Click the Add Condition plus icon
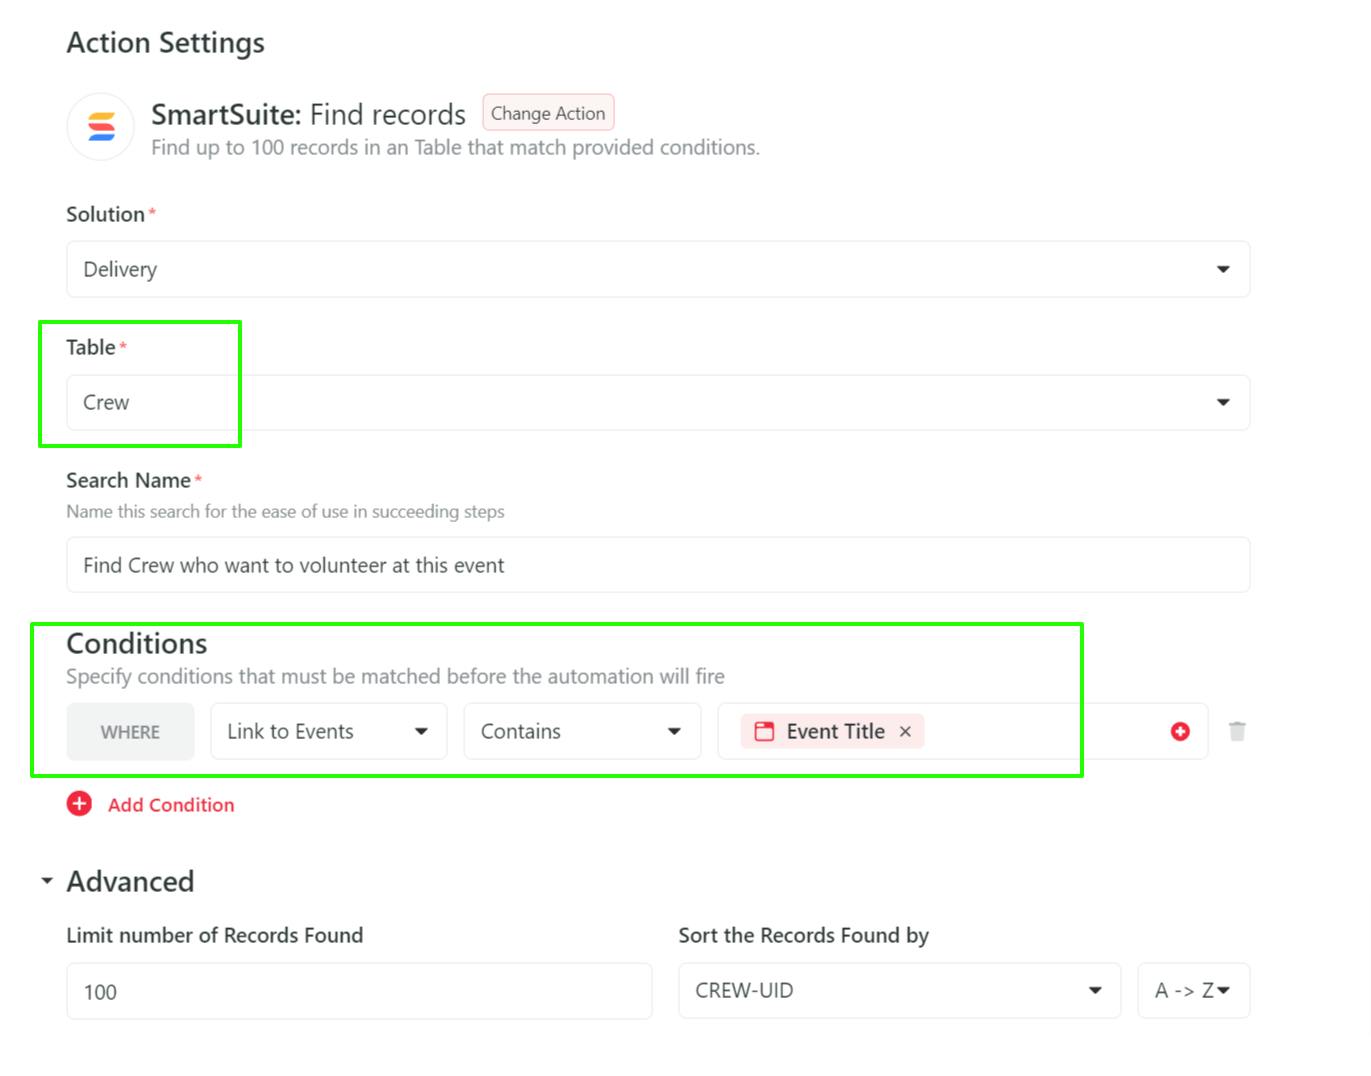Viewport: 1371px width, 1076px height. [79, 804]
